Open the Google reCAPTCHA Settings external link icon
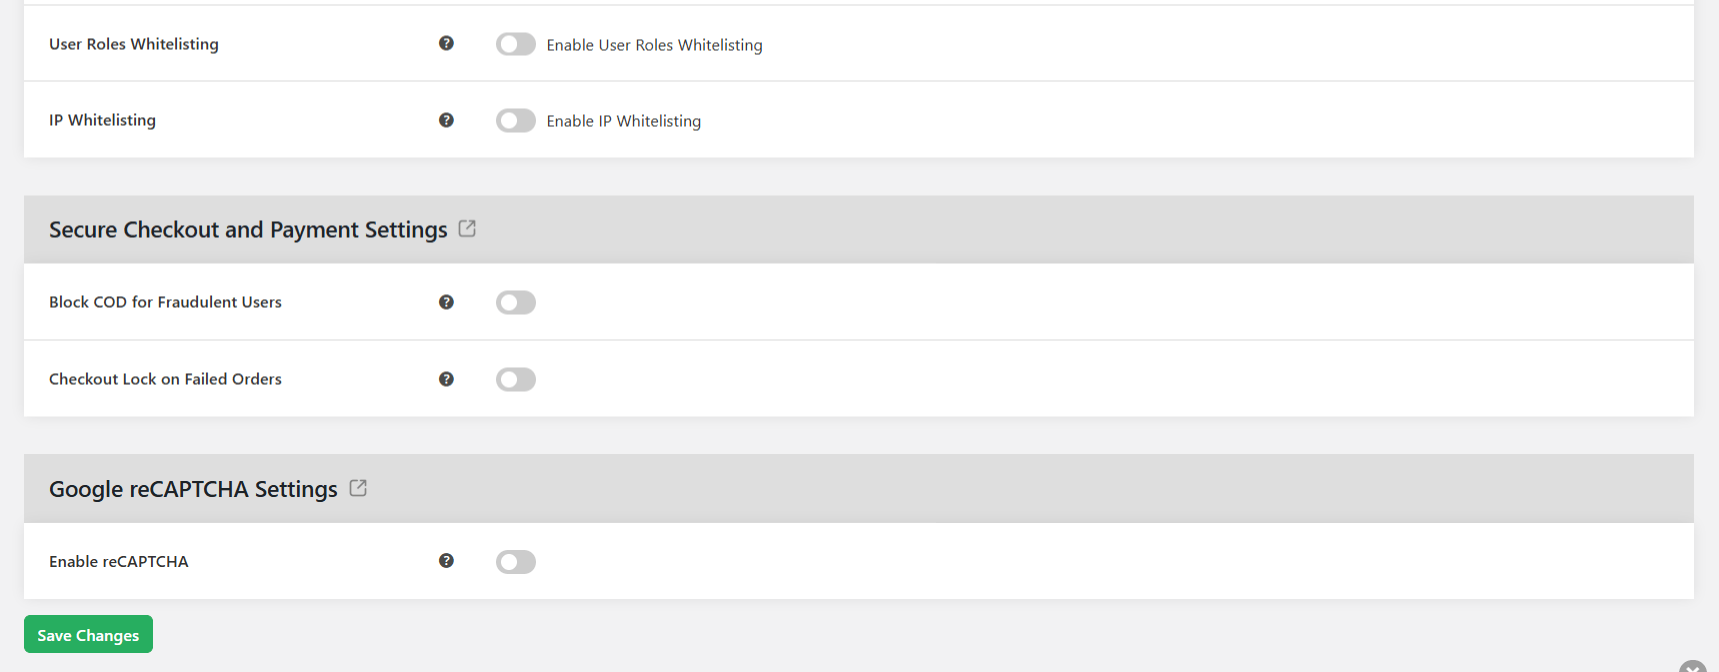 click(x=358, y=487)
